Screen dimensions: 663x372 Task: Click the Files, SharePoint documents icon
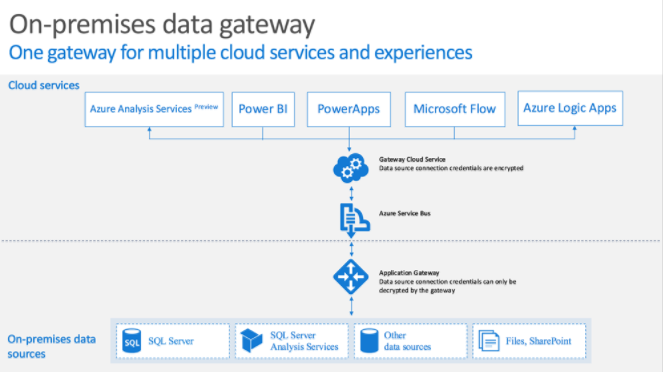pyautogui.click(x=489, y=341)
